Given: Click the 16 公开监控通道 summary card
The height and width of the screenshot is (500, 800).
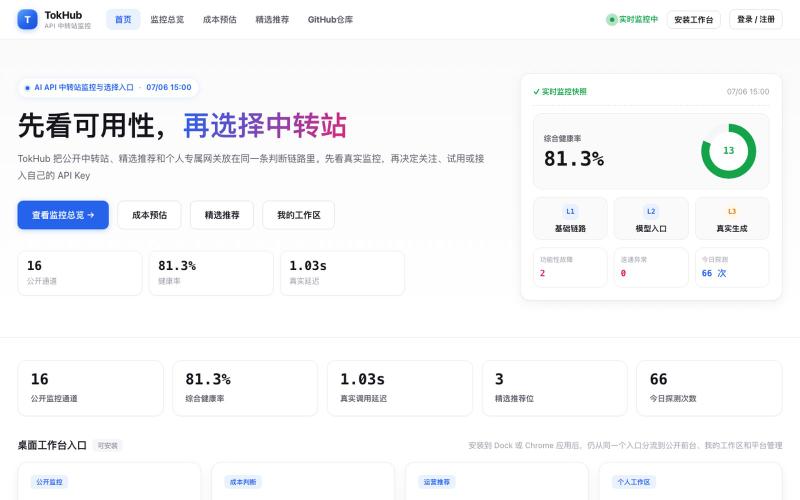Looking at the screenshot, I should pos(91,388).
